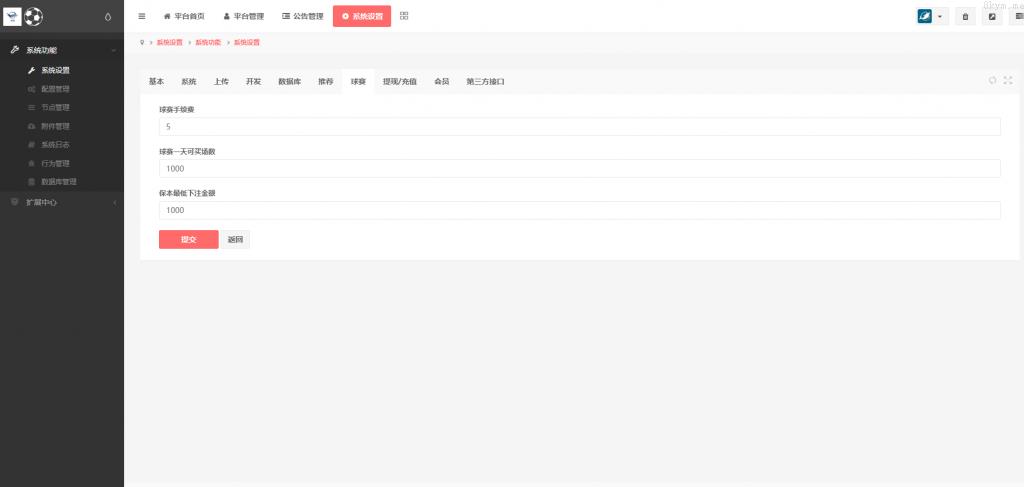Click the 球赛手续费 input field
1024x487 pixels.
(x=579, y=127)
